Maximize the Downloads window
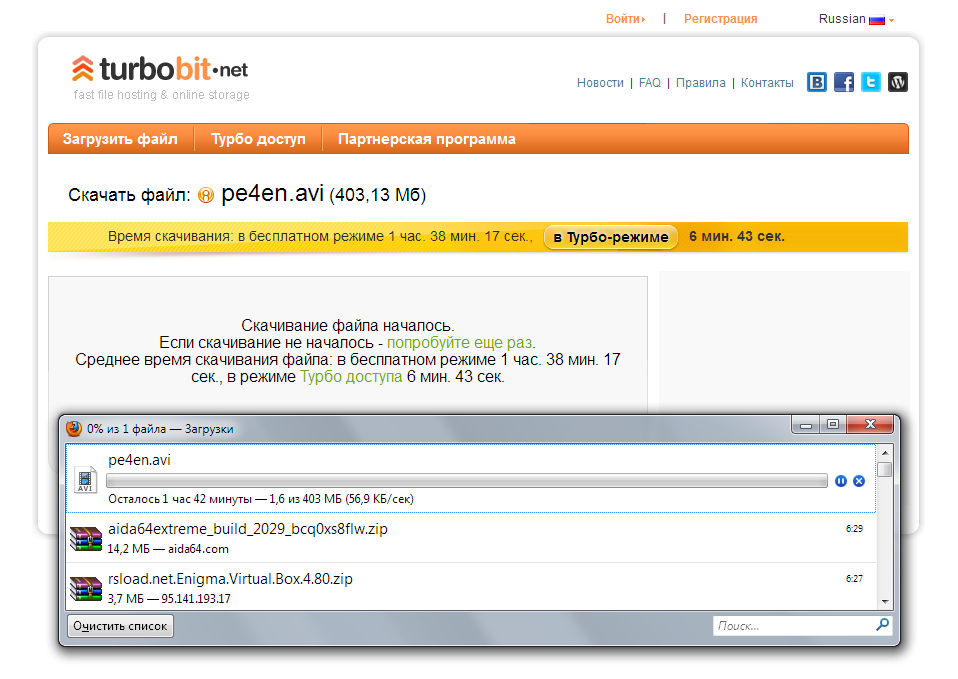Viewport: 958px width, 679px height. (833, 424)
